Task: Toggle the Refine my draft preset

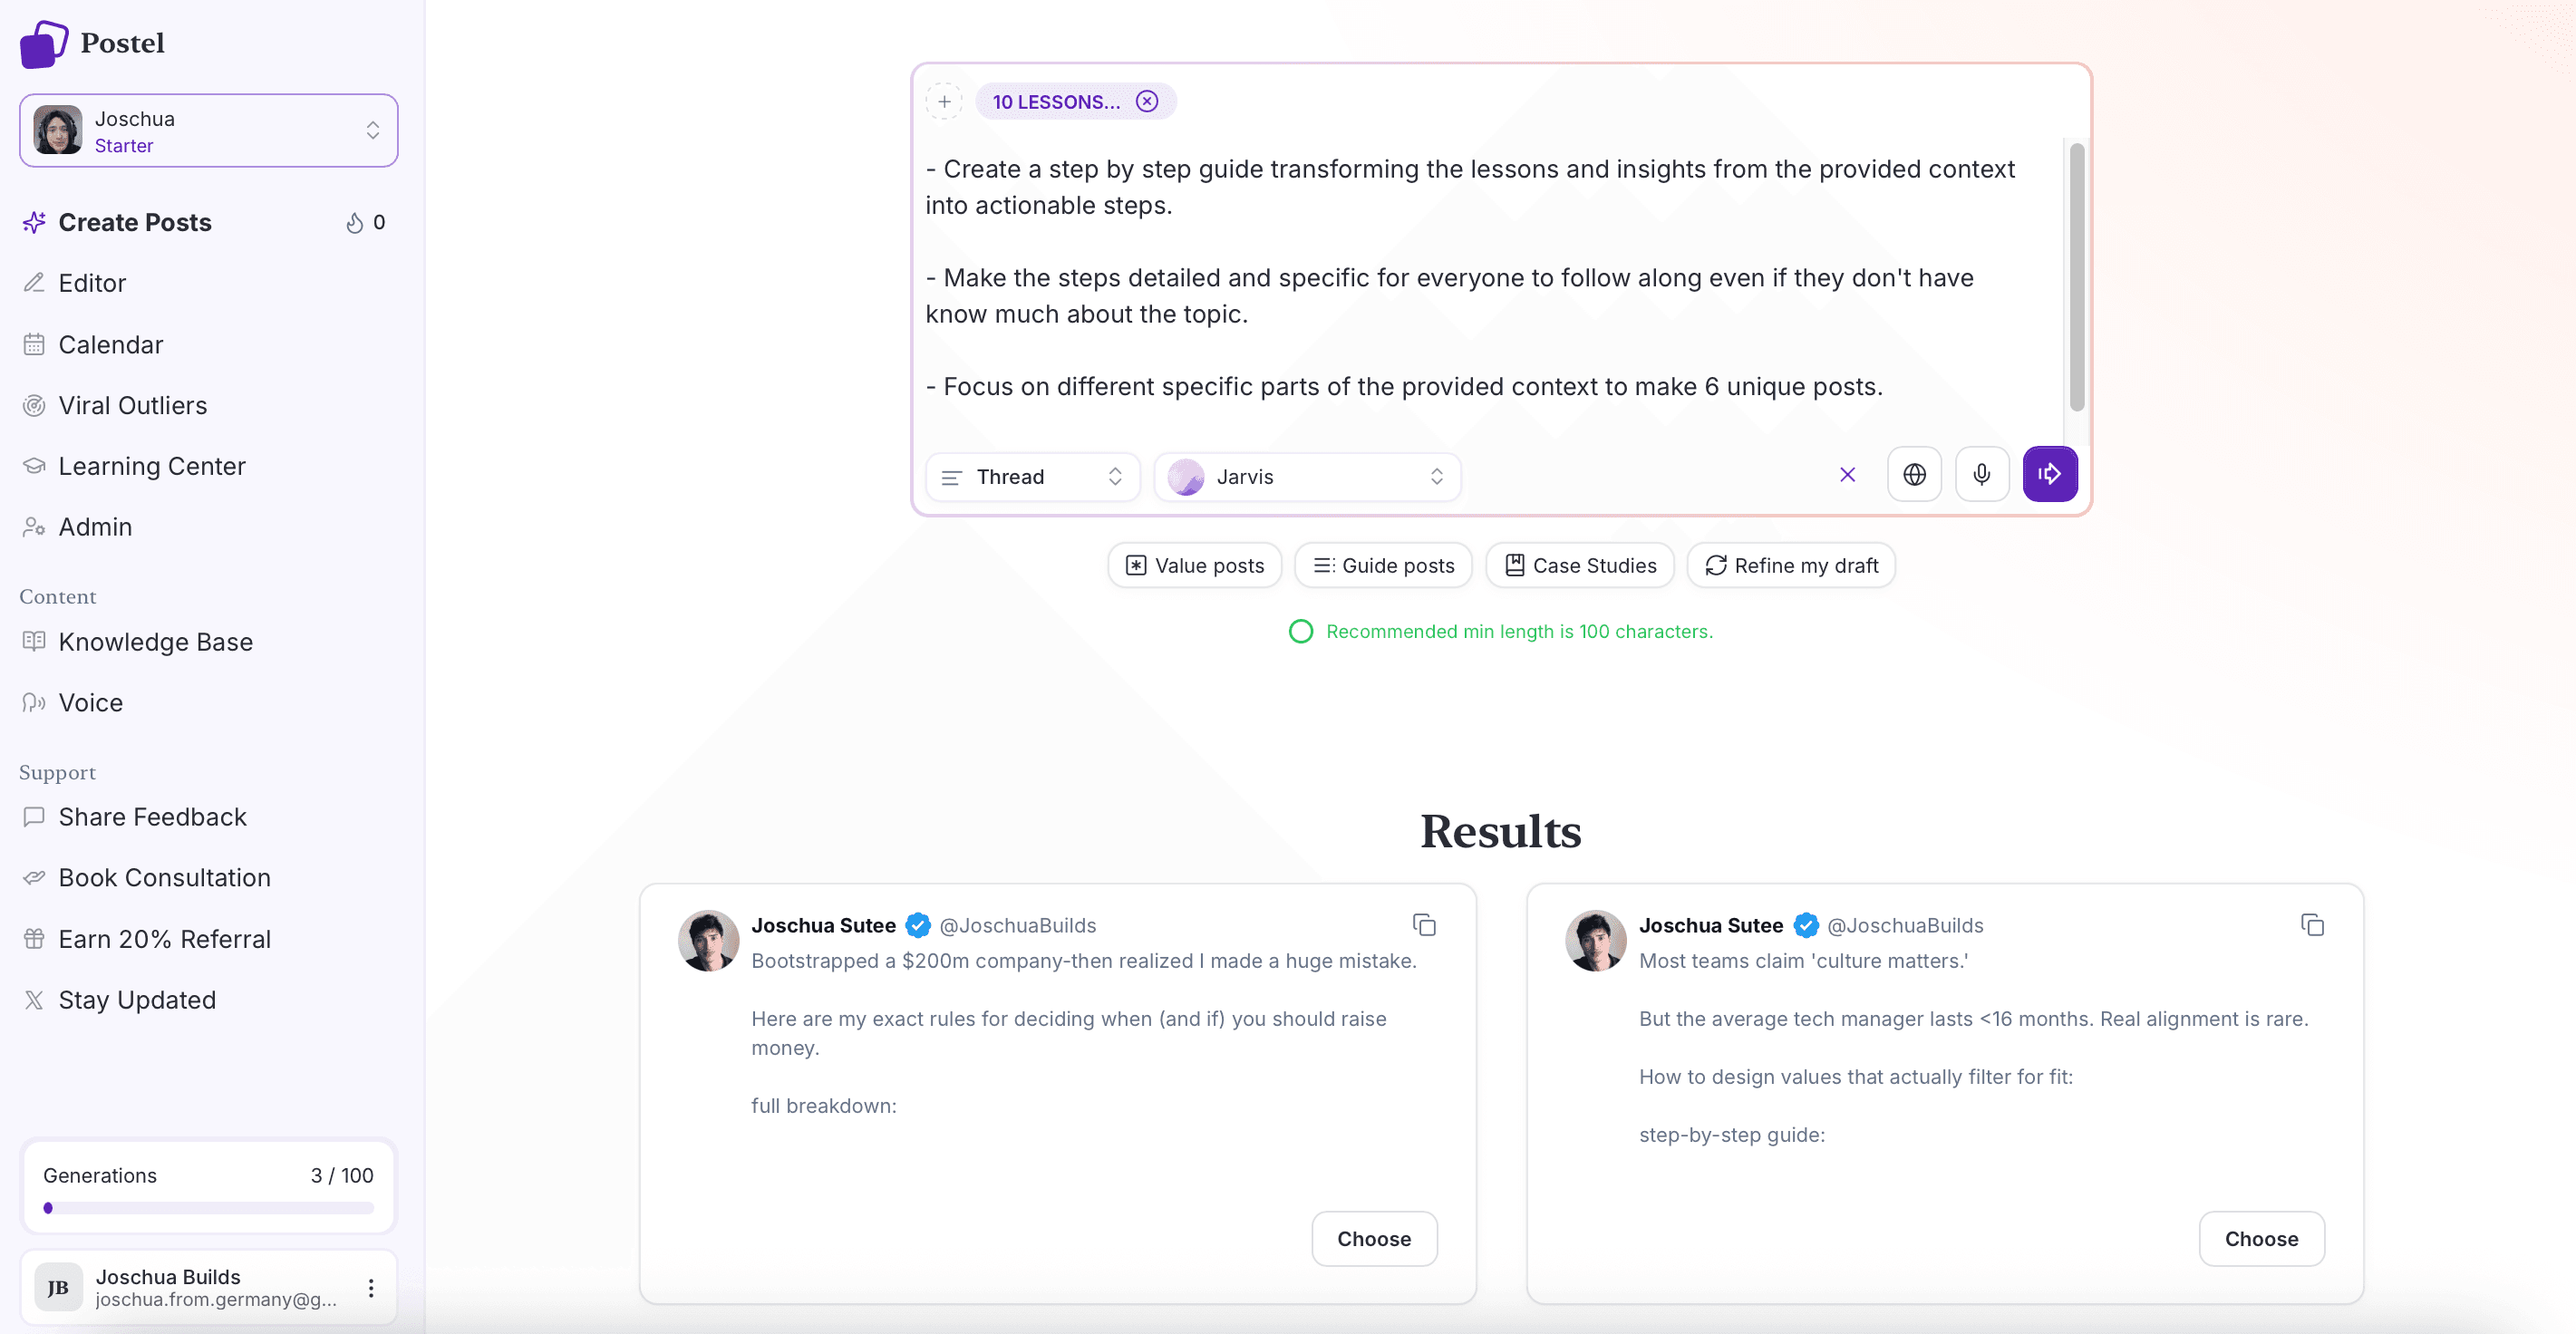Action: [x=1791, y=566]
